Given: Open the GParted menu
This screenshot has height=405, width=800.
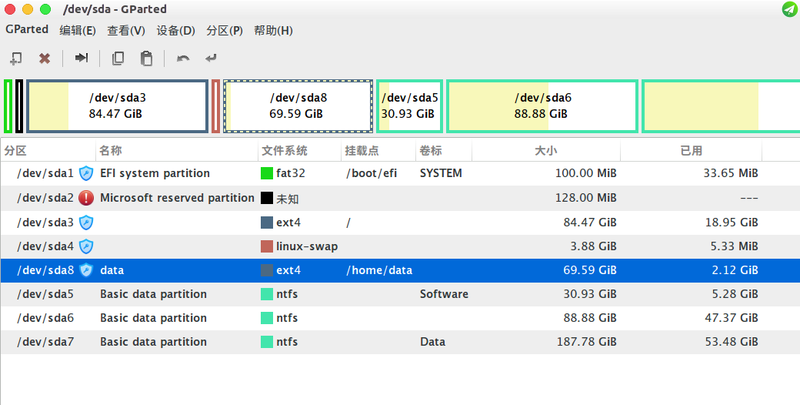Looking at the screenshot, I should point(27,30).
